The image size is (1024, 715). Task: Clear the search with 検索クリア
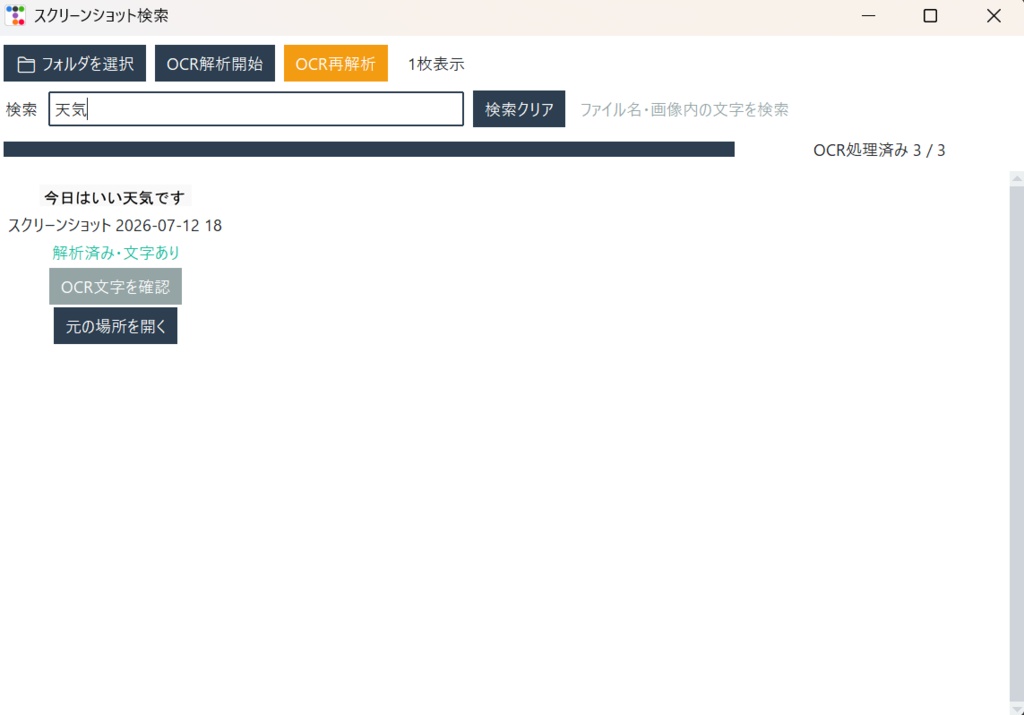click(x=519, y=109)
